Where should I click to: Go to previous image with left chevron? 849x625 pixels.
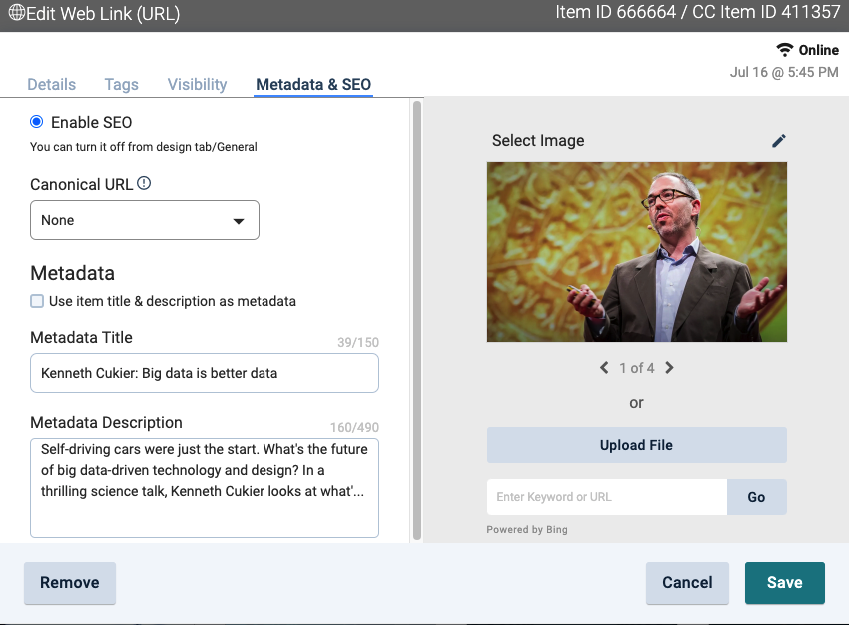(x=604, y=368)
